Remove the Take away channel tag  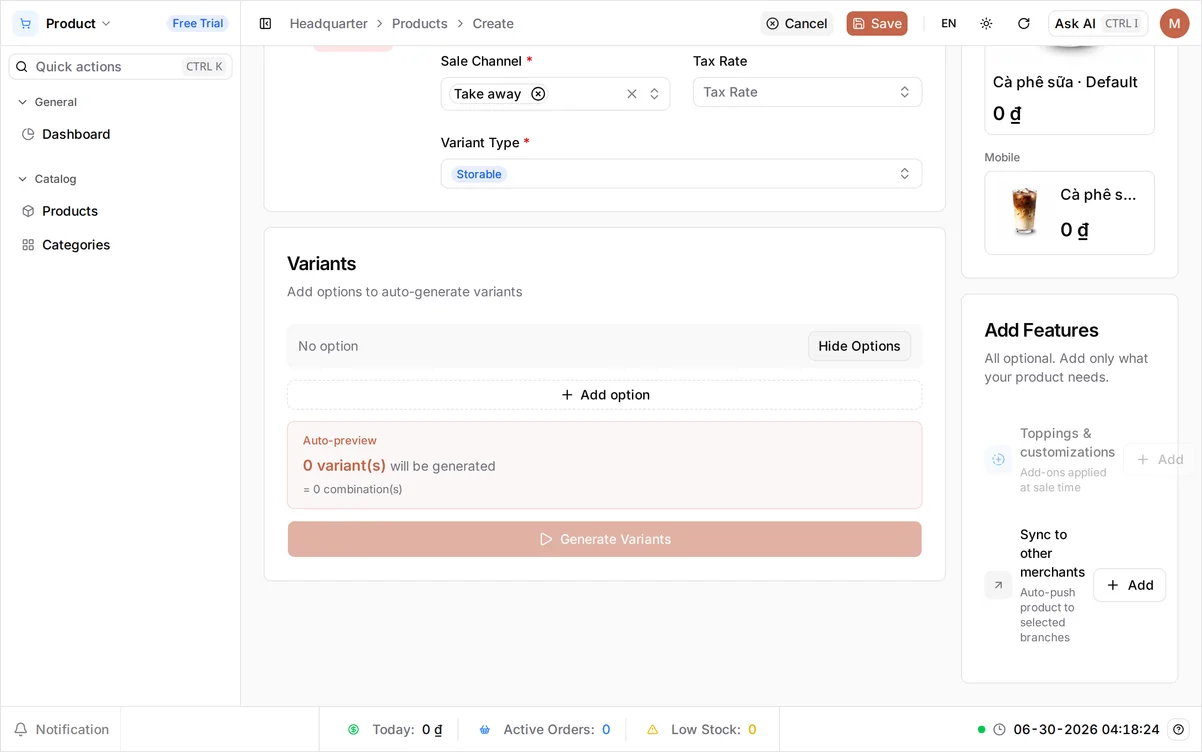coord(538,94)
